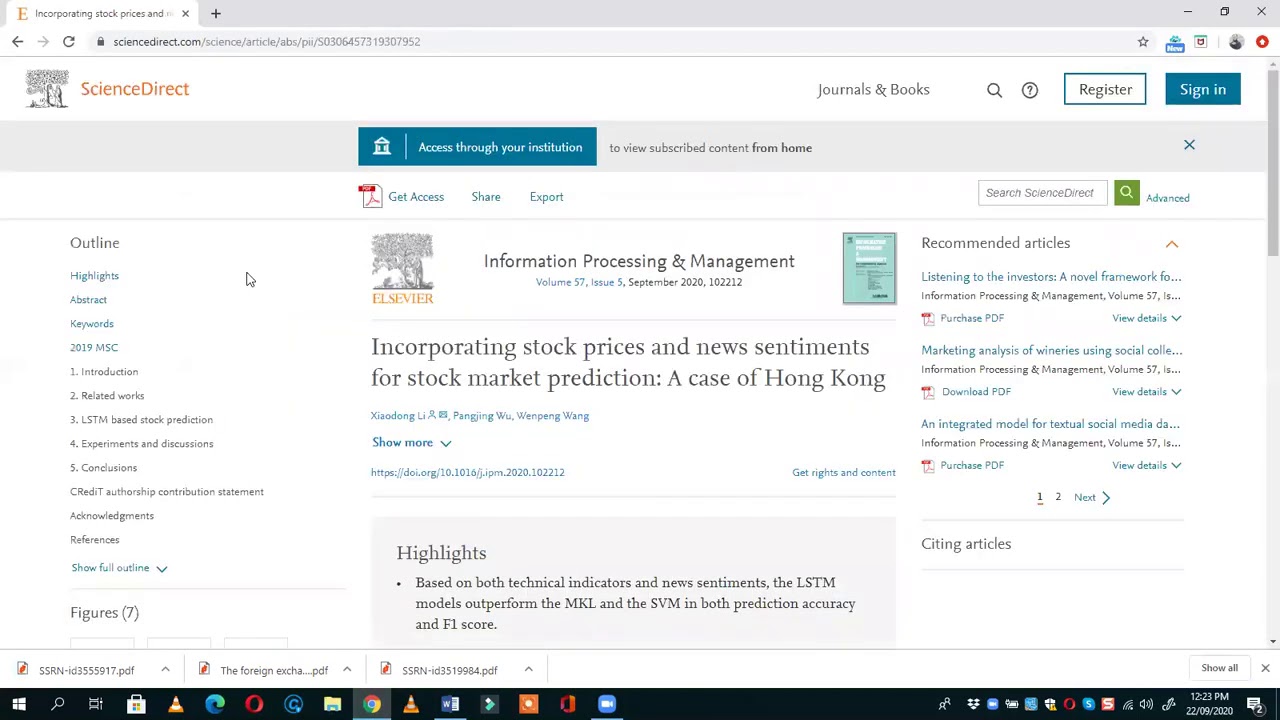Click the green ScienceDirect search button
Viewport: 1280px width, 720px height.
pyautogui.click(x=1126, y=193)
